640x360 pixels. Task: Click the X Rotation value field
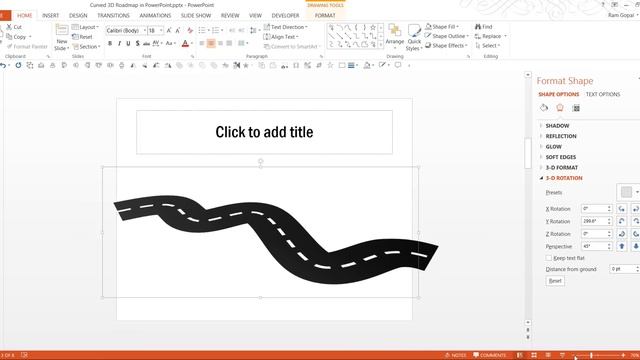pyautogui.click(x=596, y=209)
